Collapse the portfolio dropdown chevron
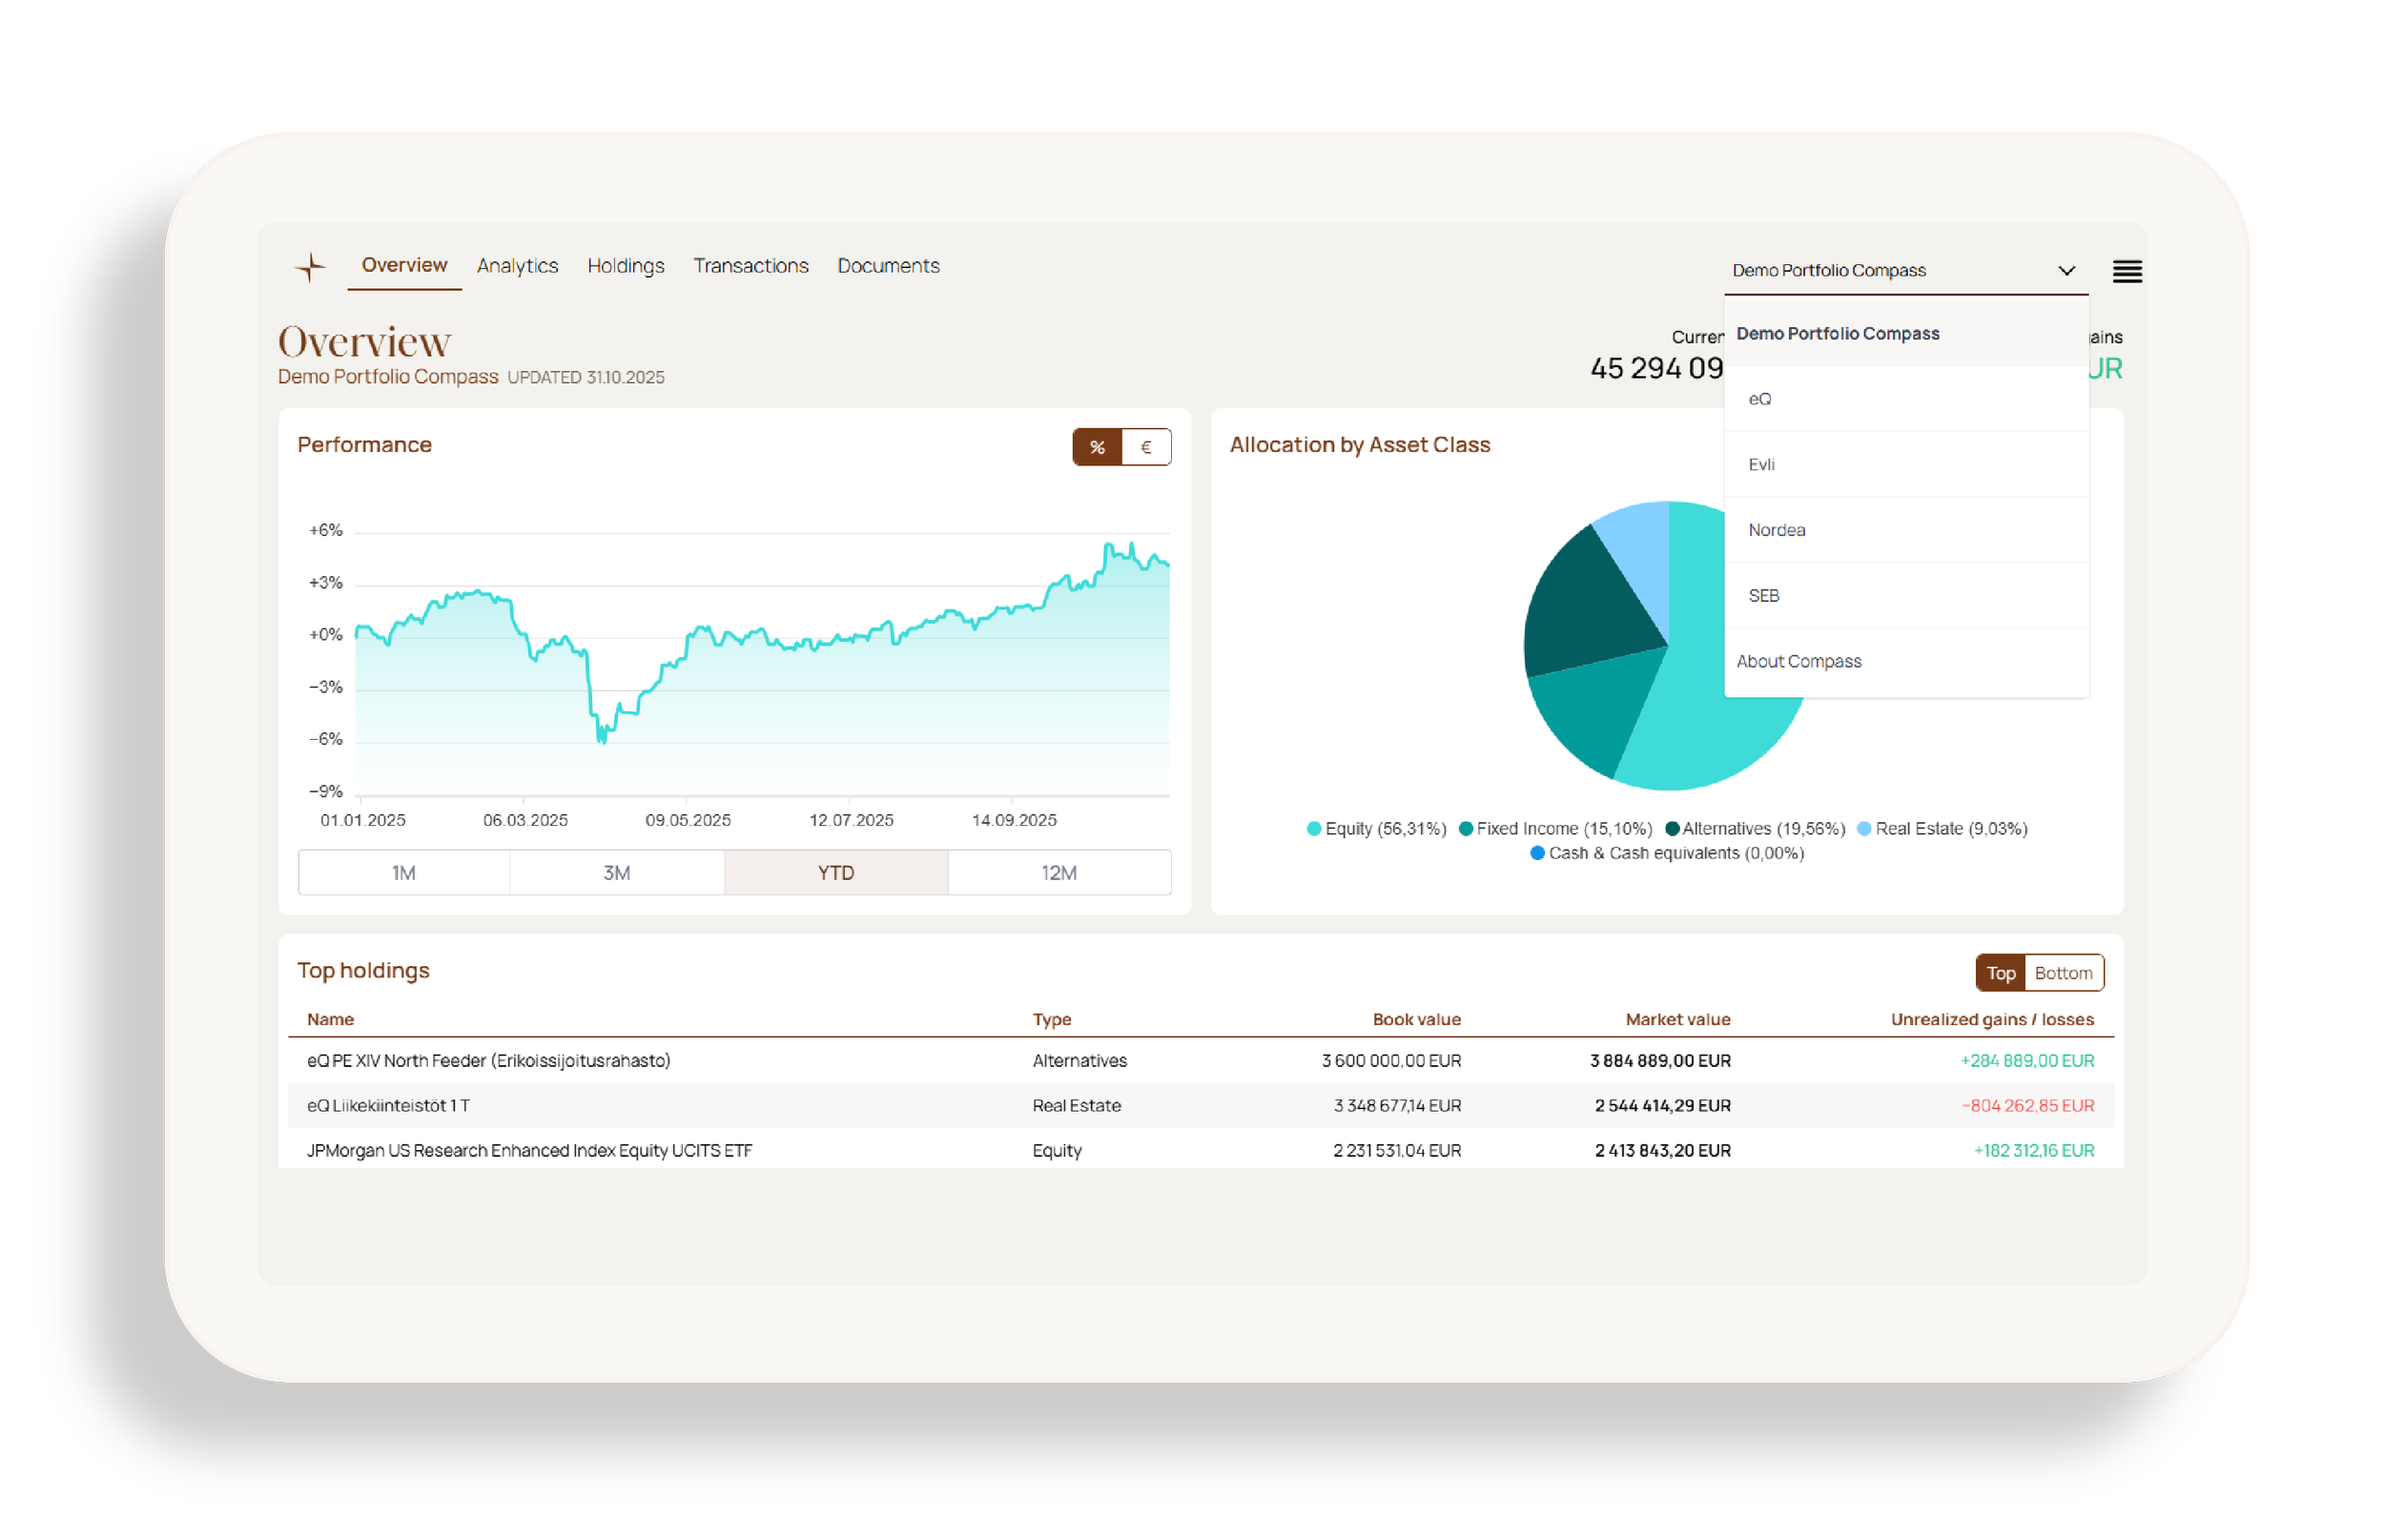 tap(2066, 271)
